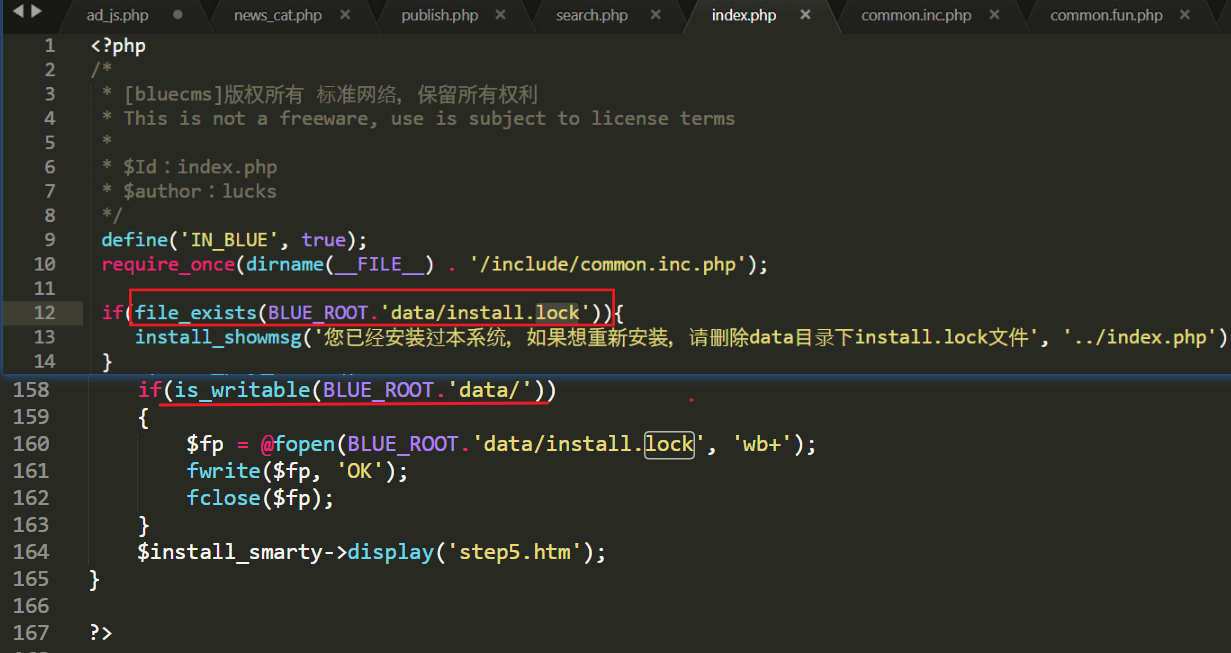The width and height of the screenshot is (1231, 653).
Task: Switch to the publish.php tab
Action: (439, 15)
